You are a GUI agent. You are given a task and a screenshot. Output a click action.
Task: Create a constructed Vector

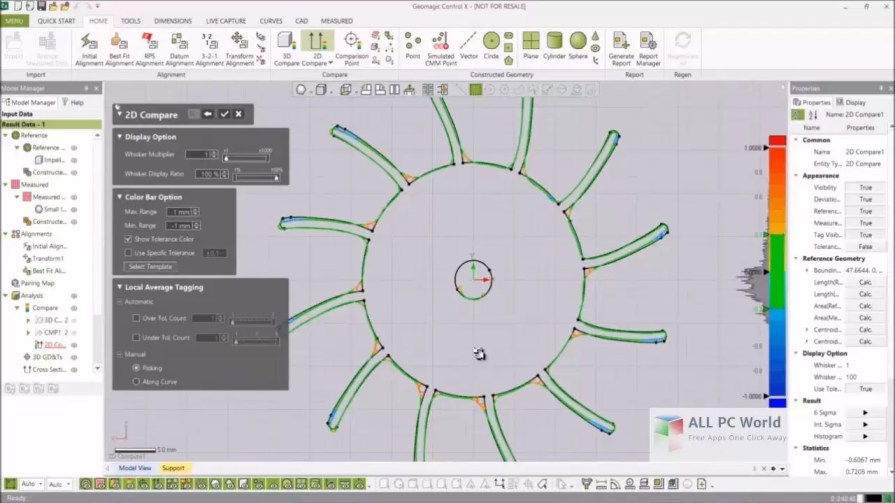coord(469,46)
